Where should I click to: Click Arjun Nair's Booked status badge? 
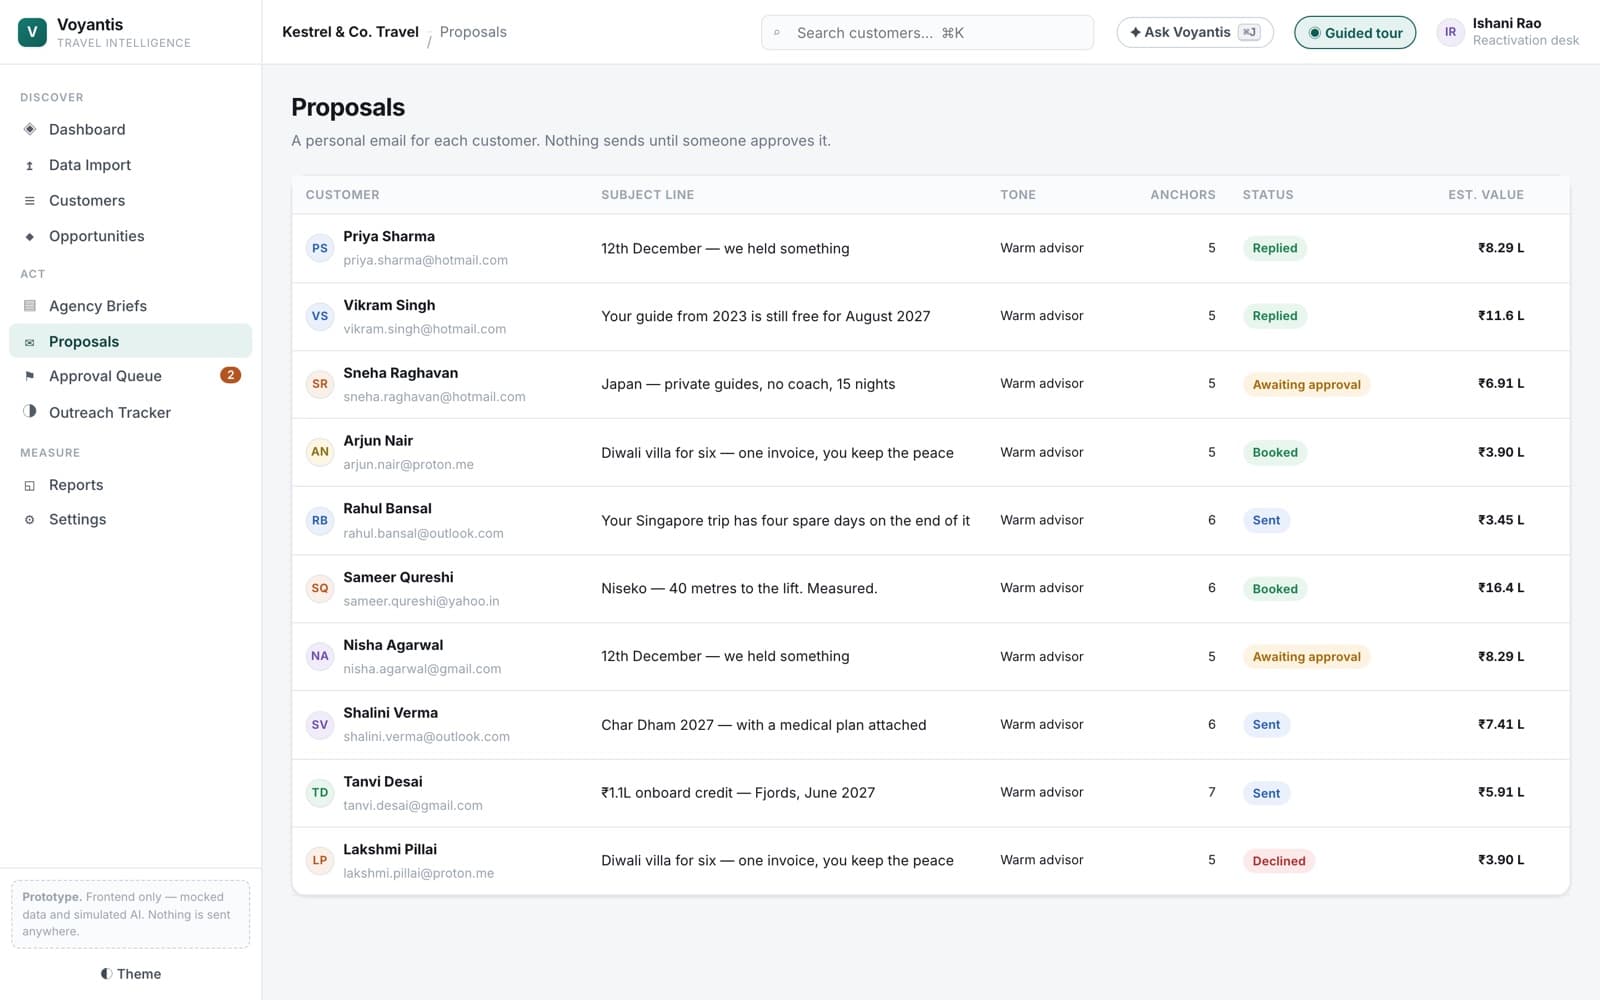[x=1275, y=453]
